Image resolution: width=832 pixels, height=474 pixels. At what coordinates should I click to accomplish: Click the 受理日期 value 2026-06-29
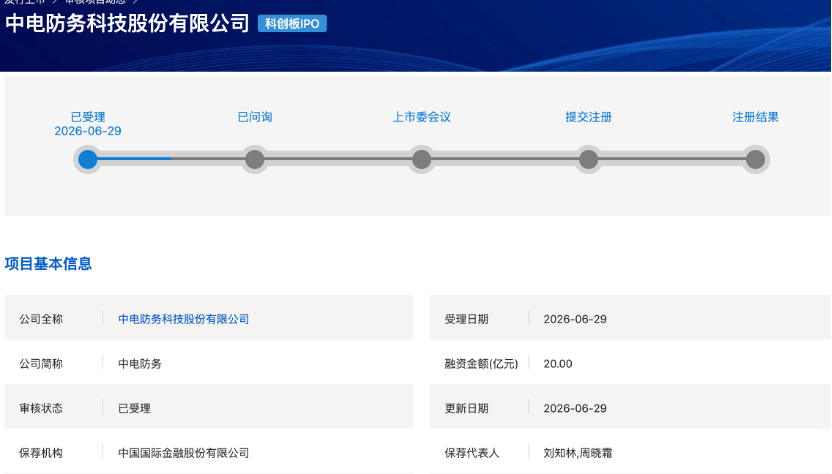[575, 319]
